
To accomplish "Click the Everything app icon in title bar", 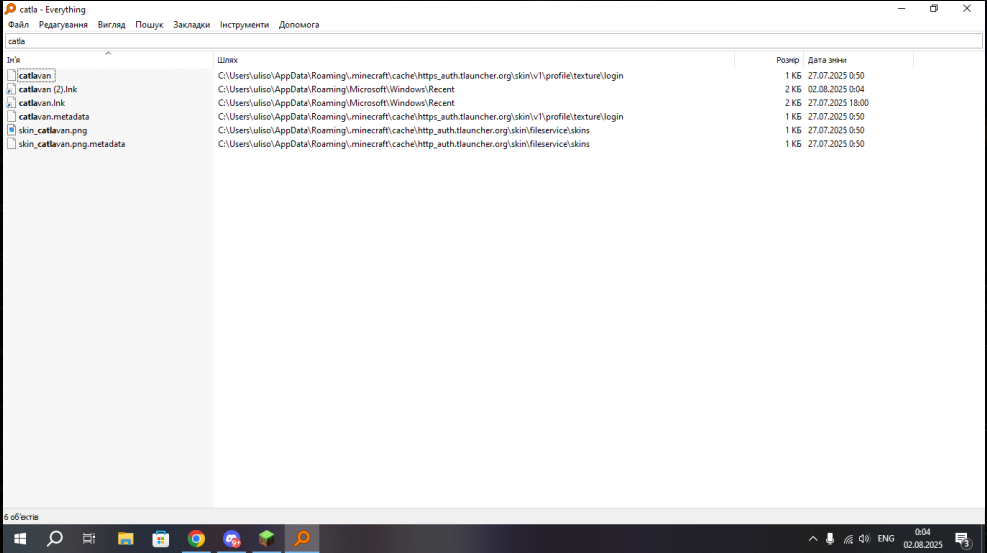I will tap(10, 9).
